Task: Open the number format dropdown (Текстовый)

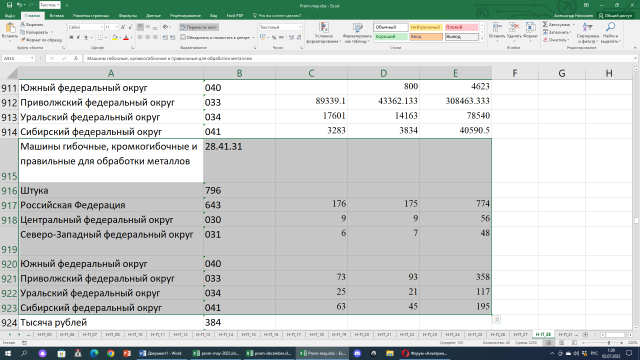Action: (300, 27)
